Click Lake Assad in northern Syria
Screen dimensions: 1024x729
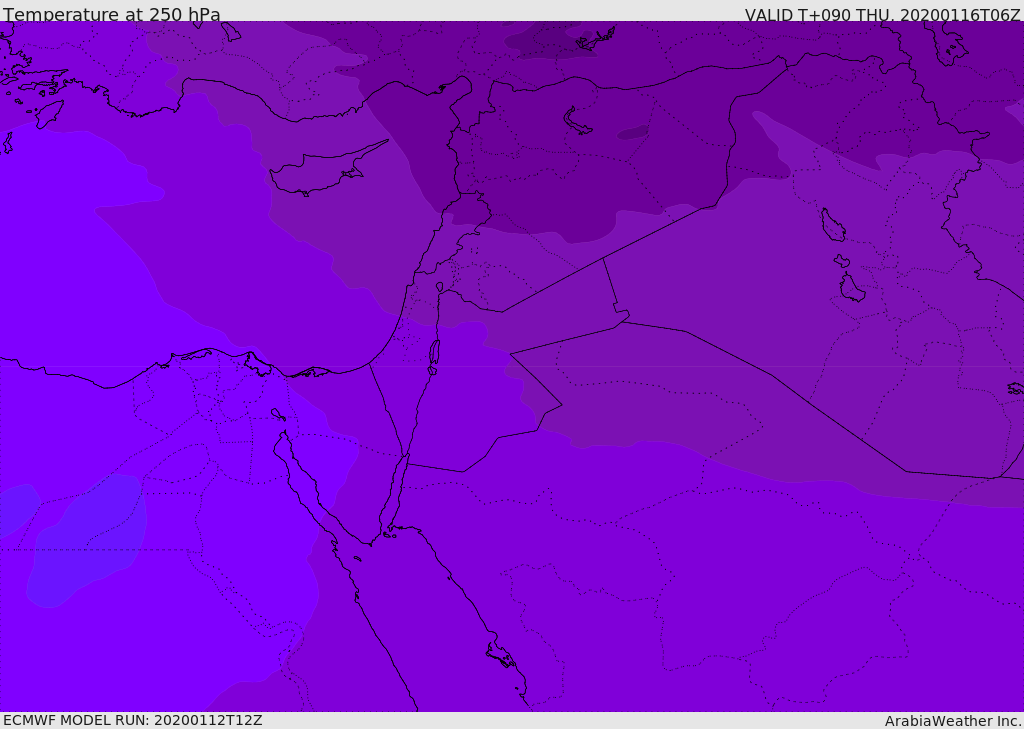pos(577,121)
